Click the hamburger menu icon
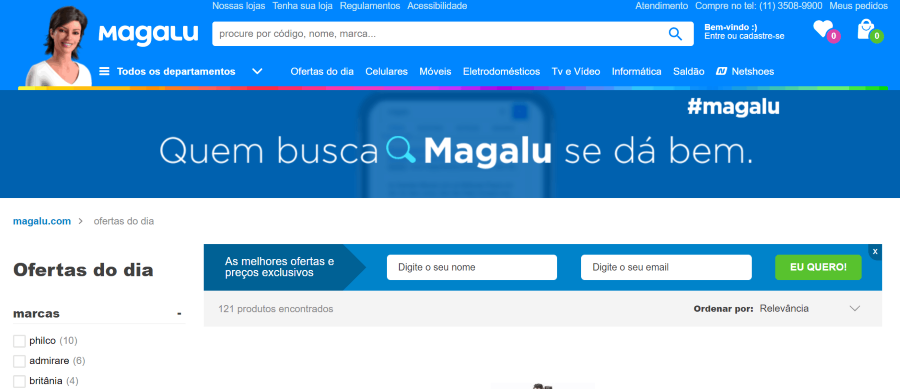This screenshot has width=900, height=389. coord(104,71)
